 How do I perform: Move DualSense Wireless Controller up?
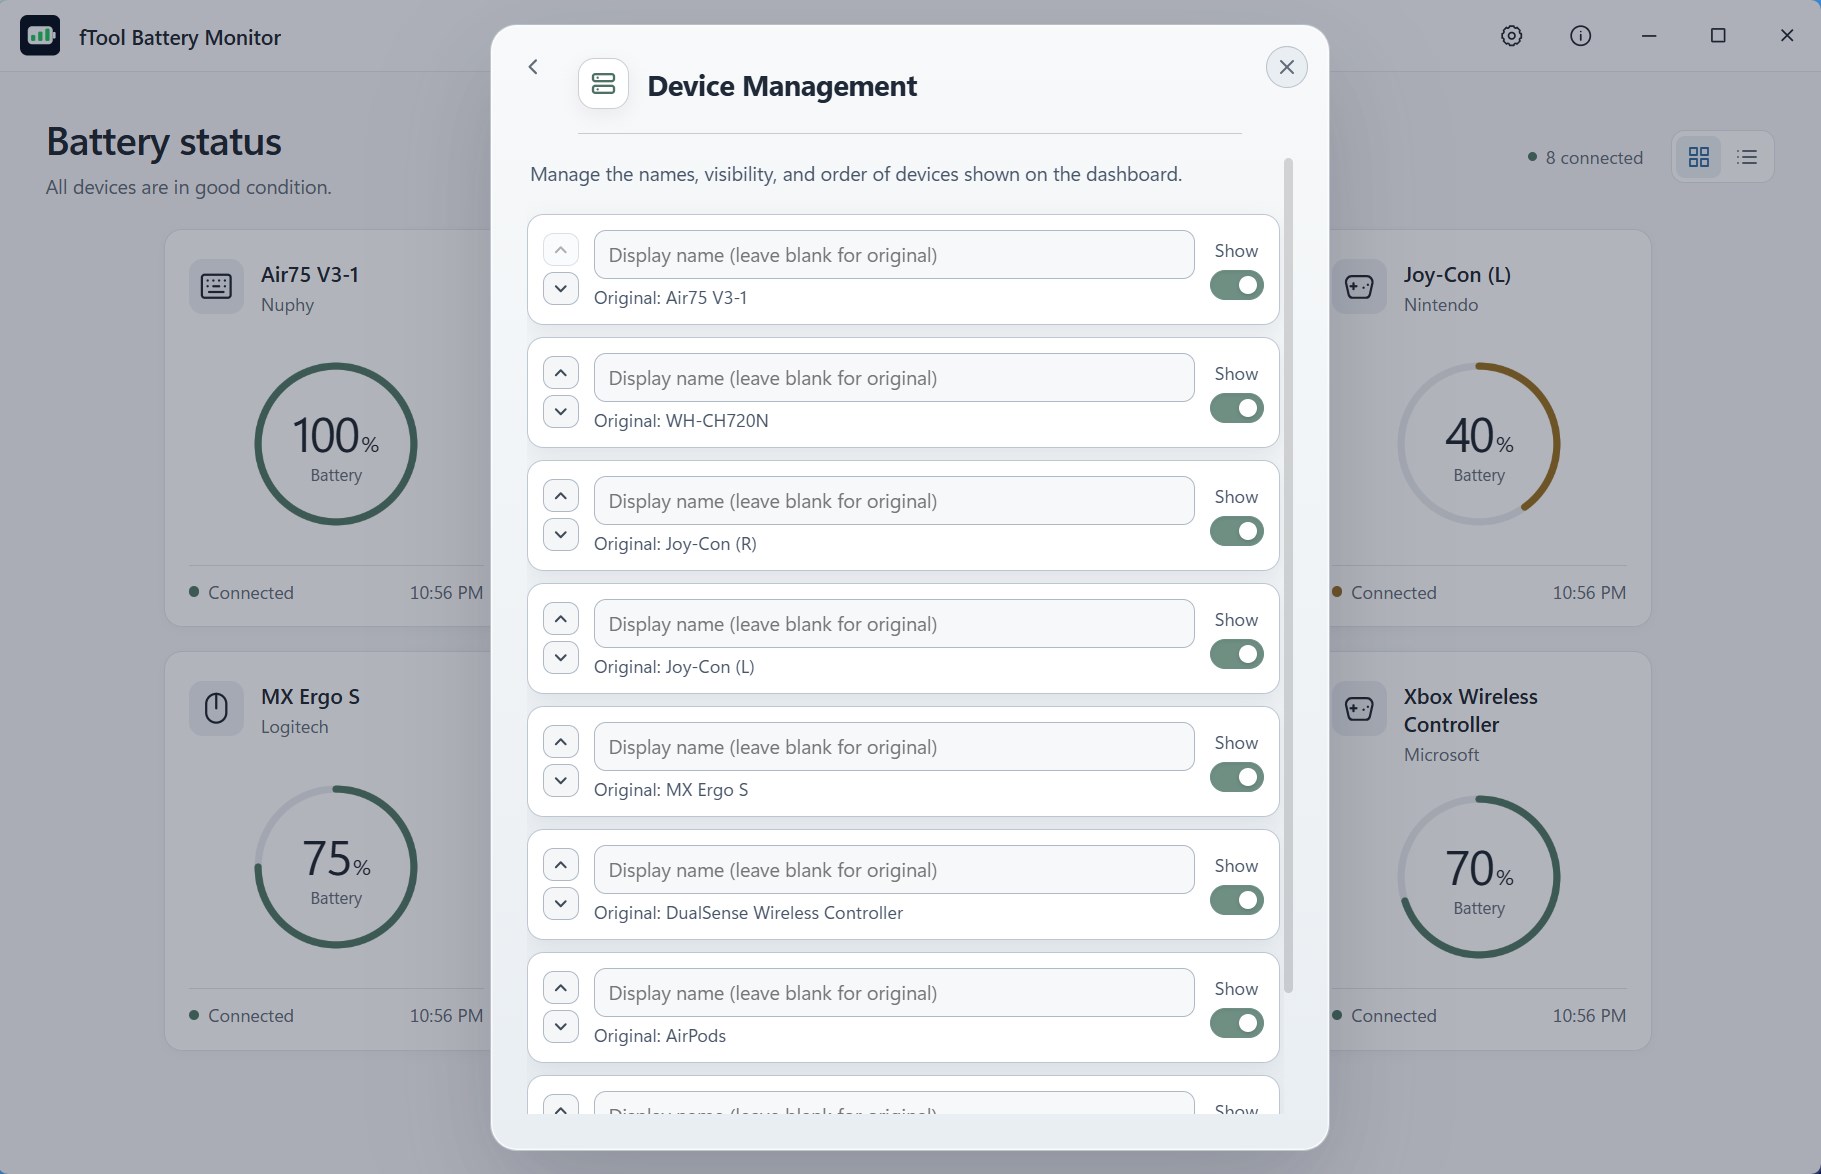coord(561,865)
